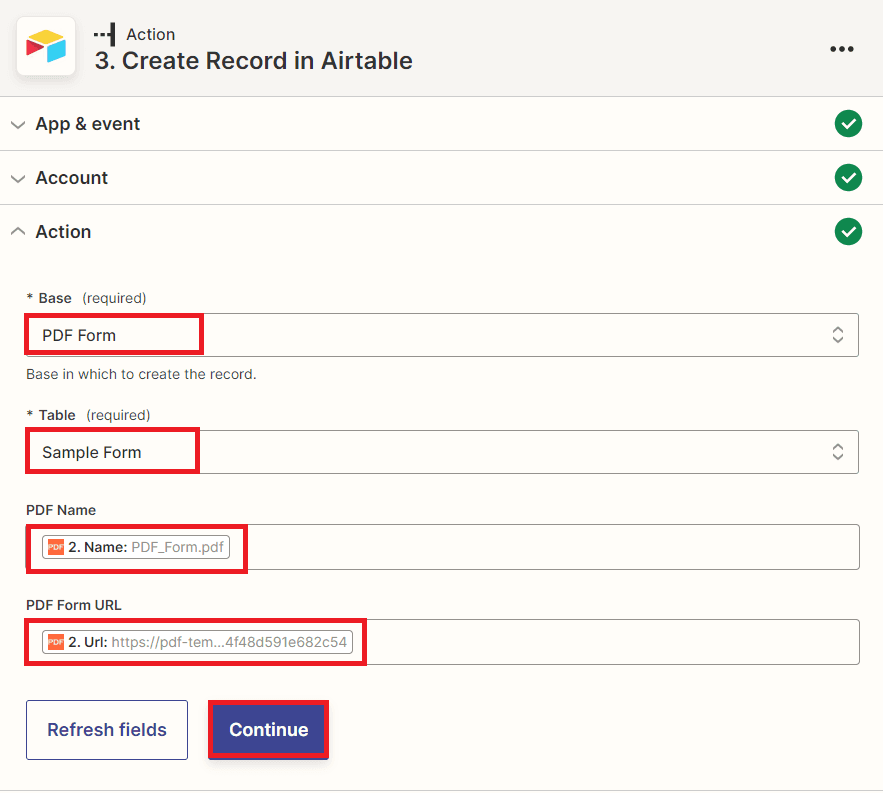Collapse the Action section
The width and height of the screenshot is (883, 793).
(x=17, y=231)
